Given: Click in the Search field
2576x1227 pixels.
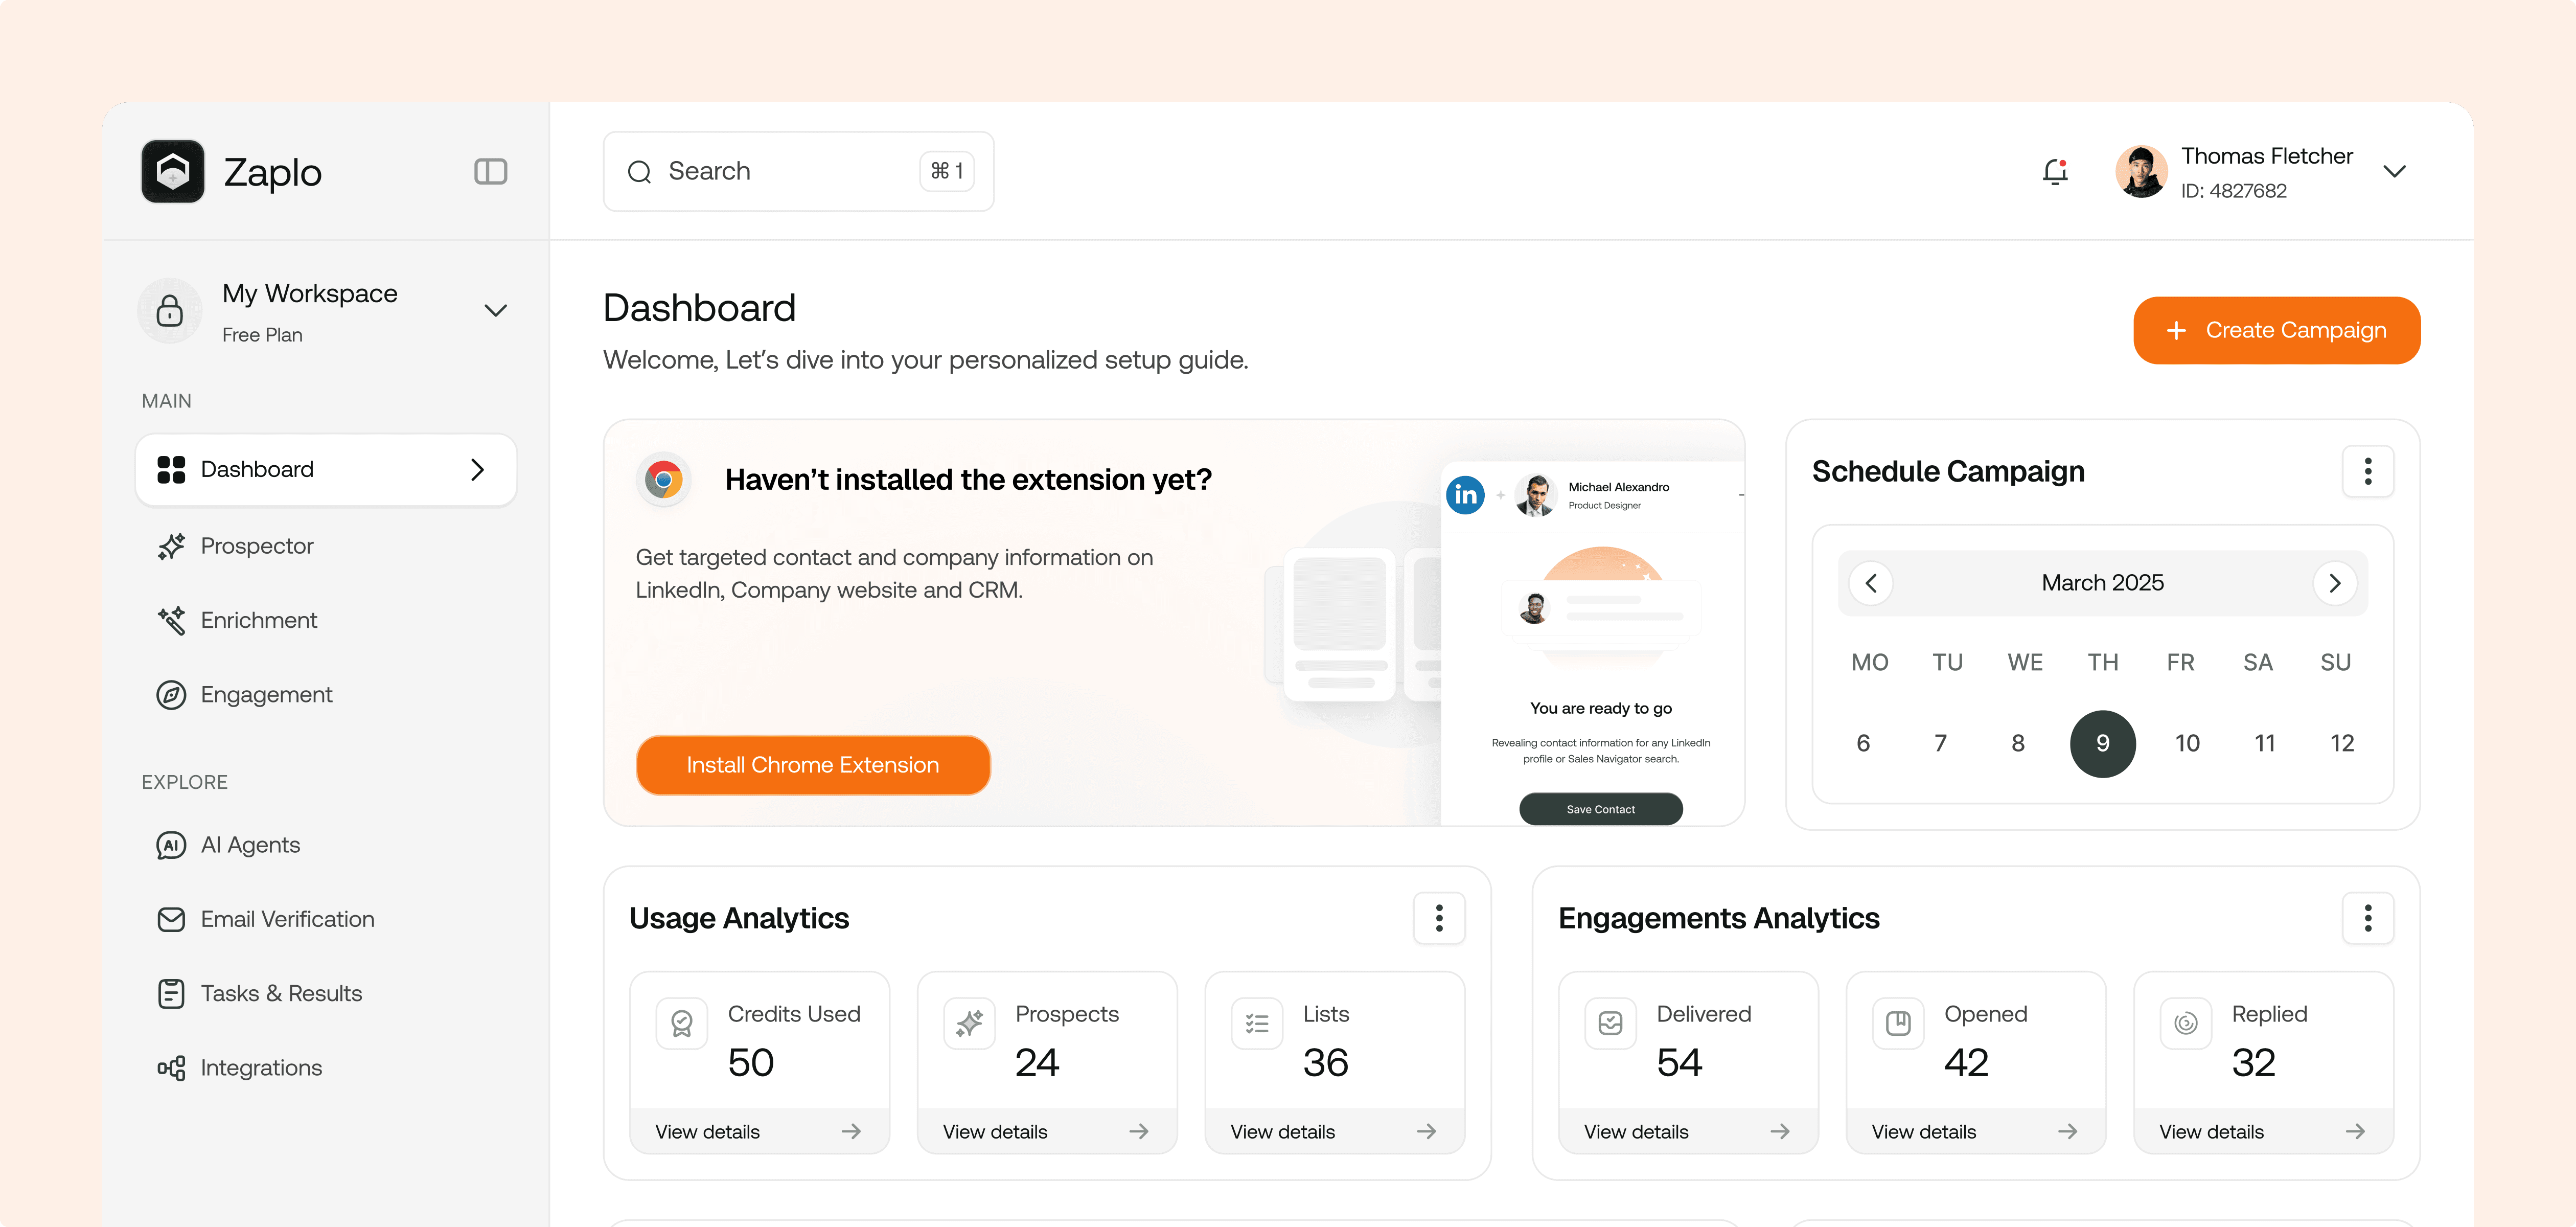Looking at the screenshot, I should (780, 171).
